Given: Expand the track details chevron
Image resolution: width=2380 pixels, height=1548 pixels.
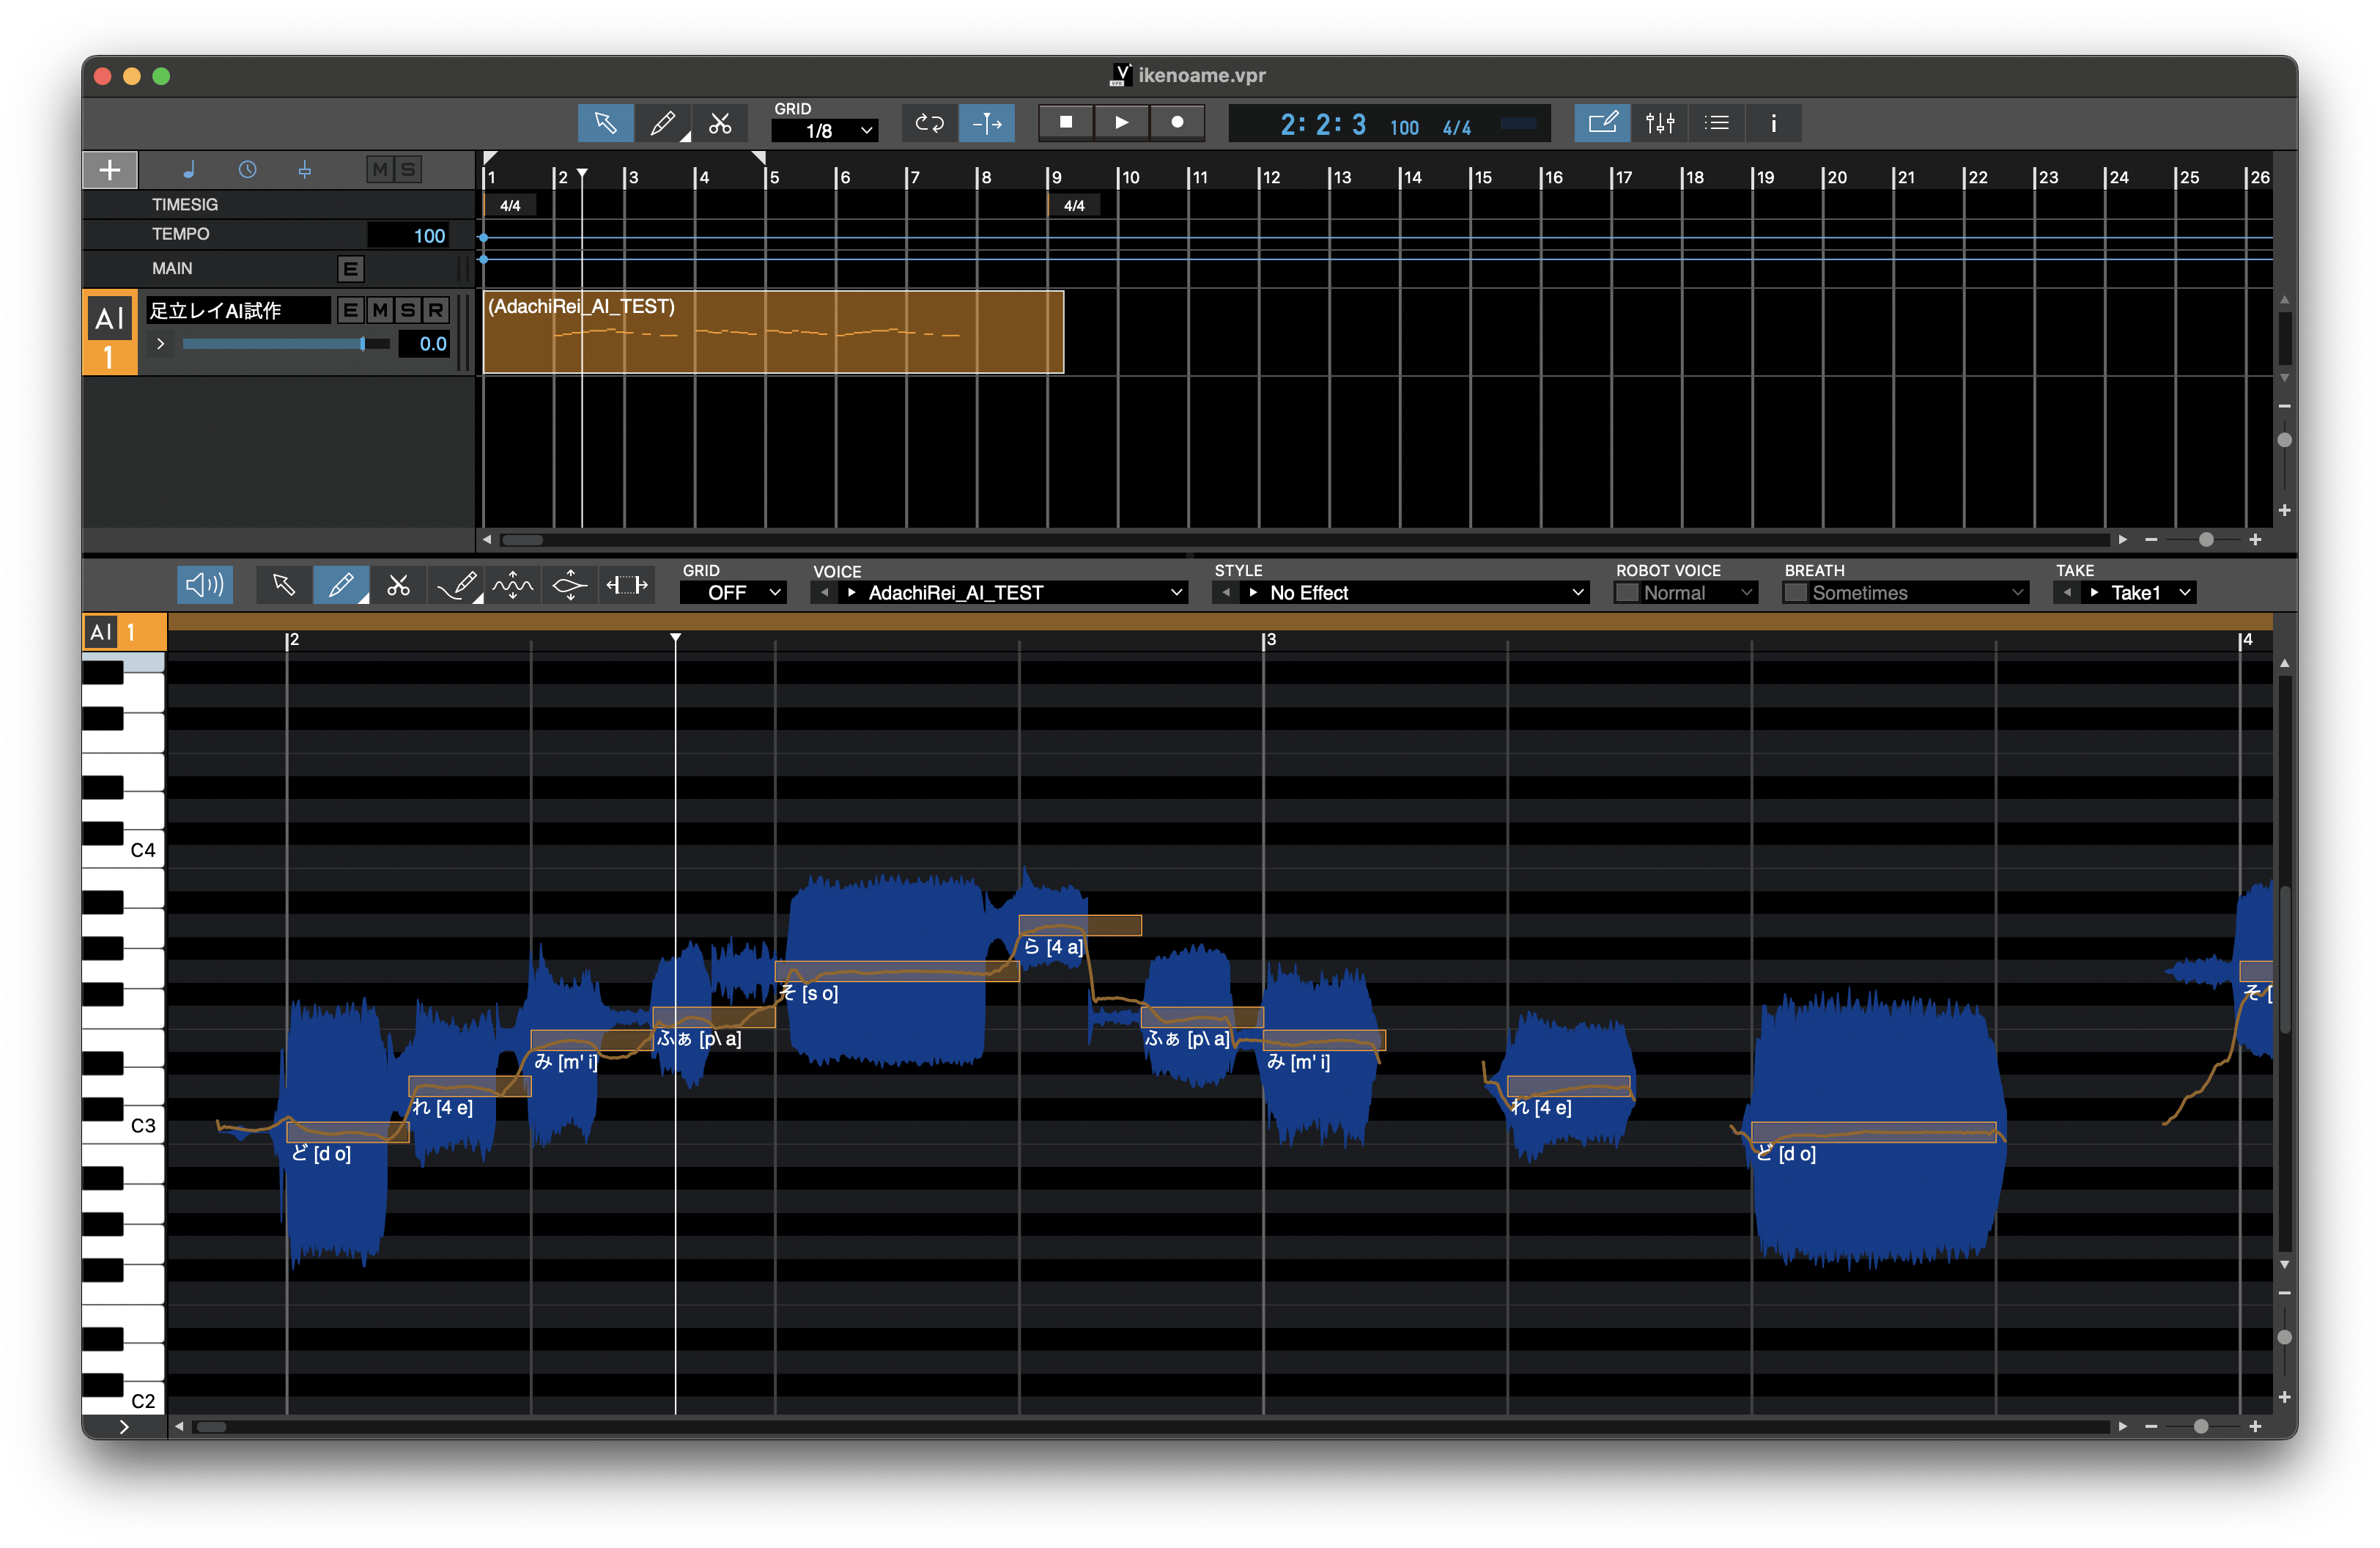Looking at the screenshot, I should [x=160, y=344].
